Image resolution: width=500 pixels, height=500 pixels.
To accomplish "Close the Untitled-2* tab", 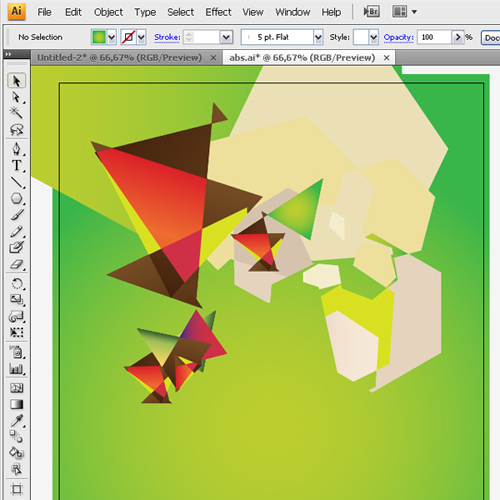I will [x=213, y=58].
